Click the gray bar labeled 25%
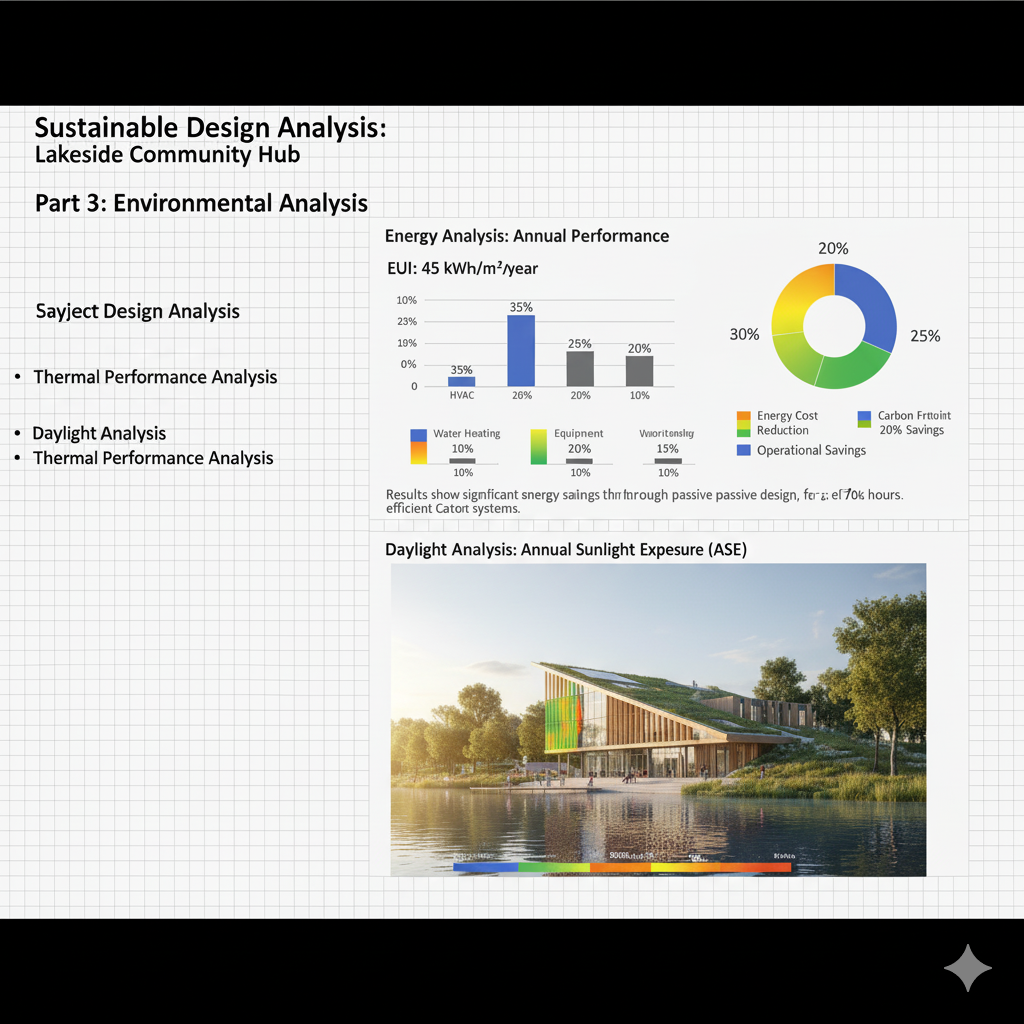Screen dimensions: 1024x1024 click(580, 369)
